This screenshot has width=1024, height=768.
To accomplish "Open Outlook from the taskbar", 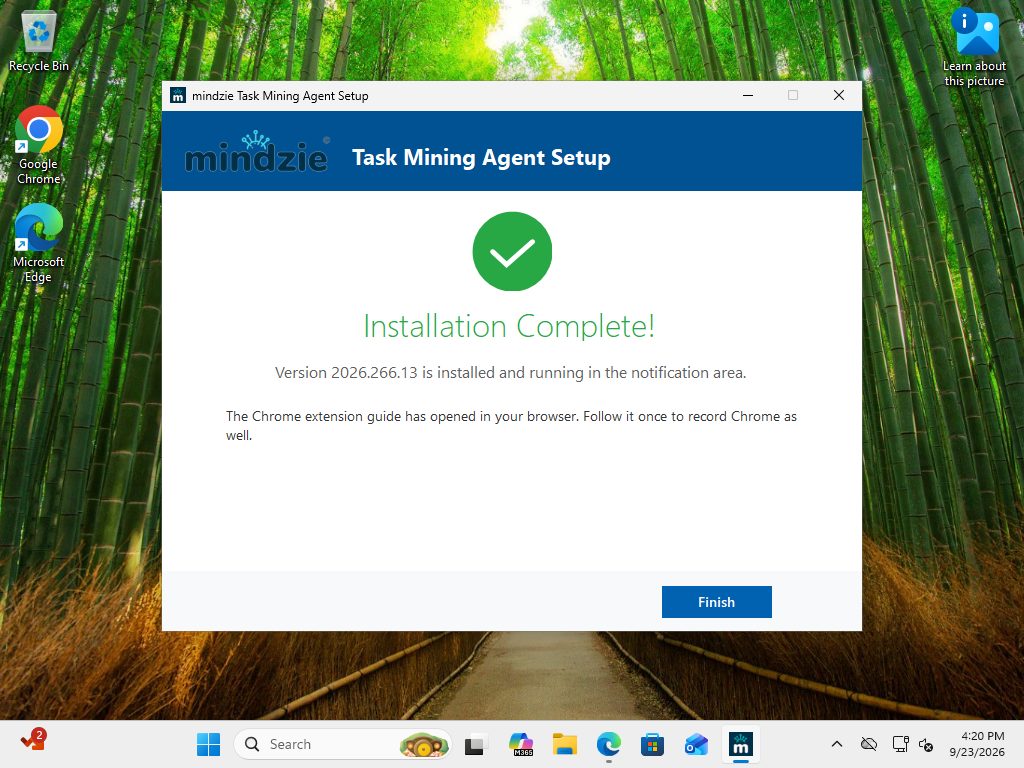I will [x=696, y=744].
